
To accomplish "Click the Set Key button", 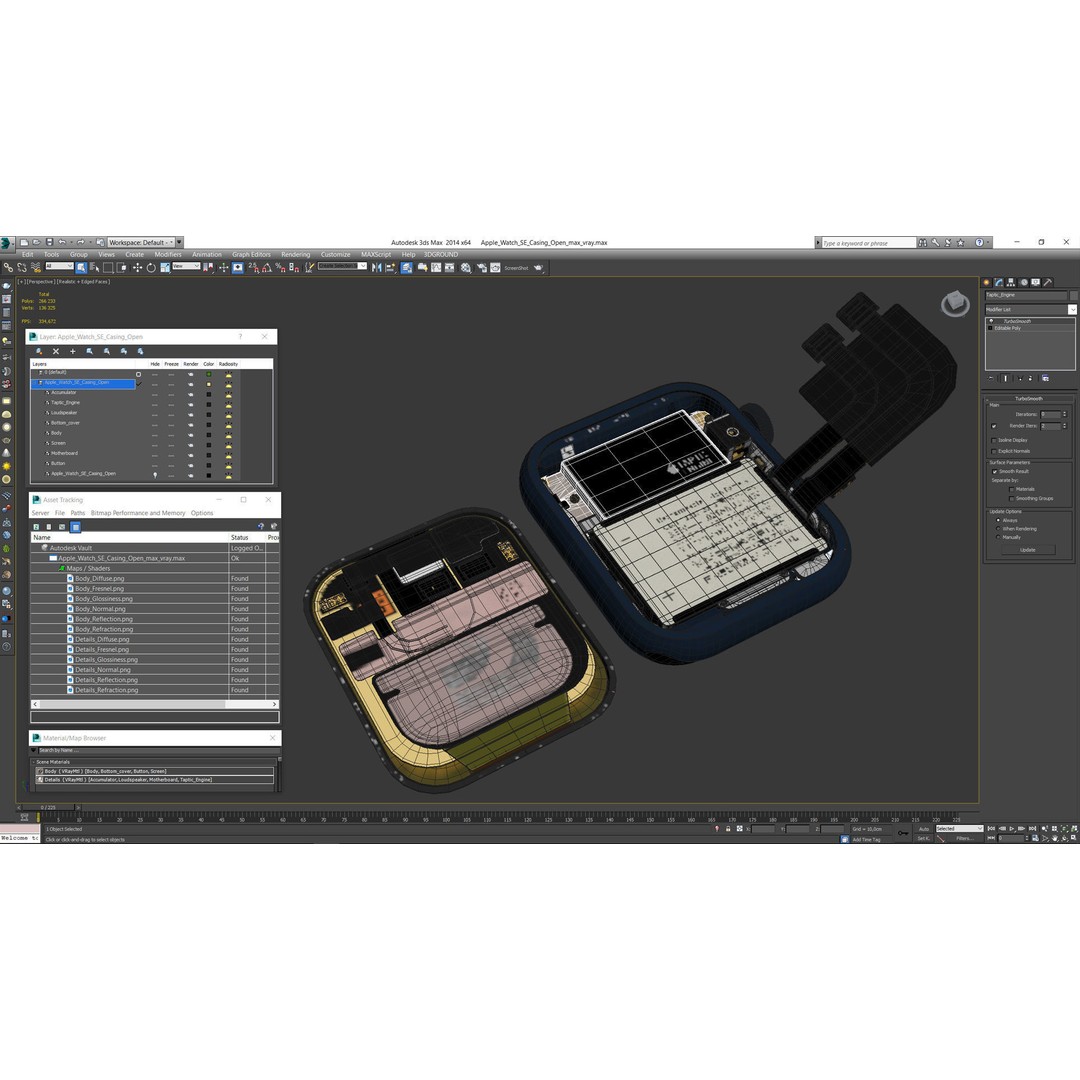I will coord(924,838).
